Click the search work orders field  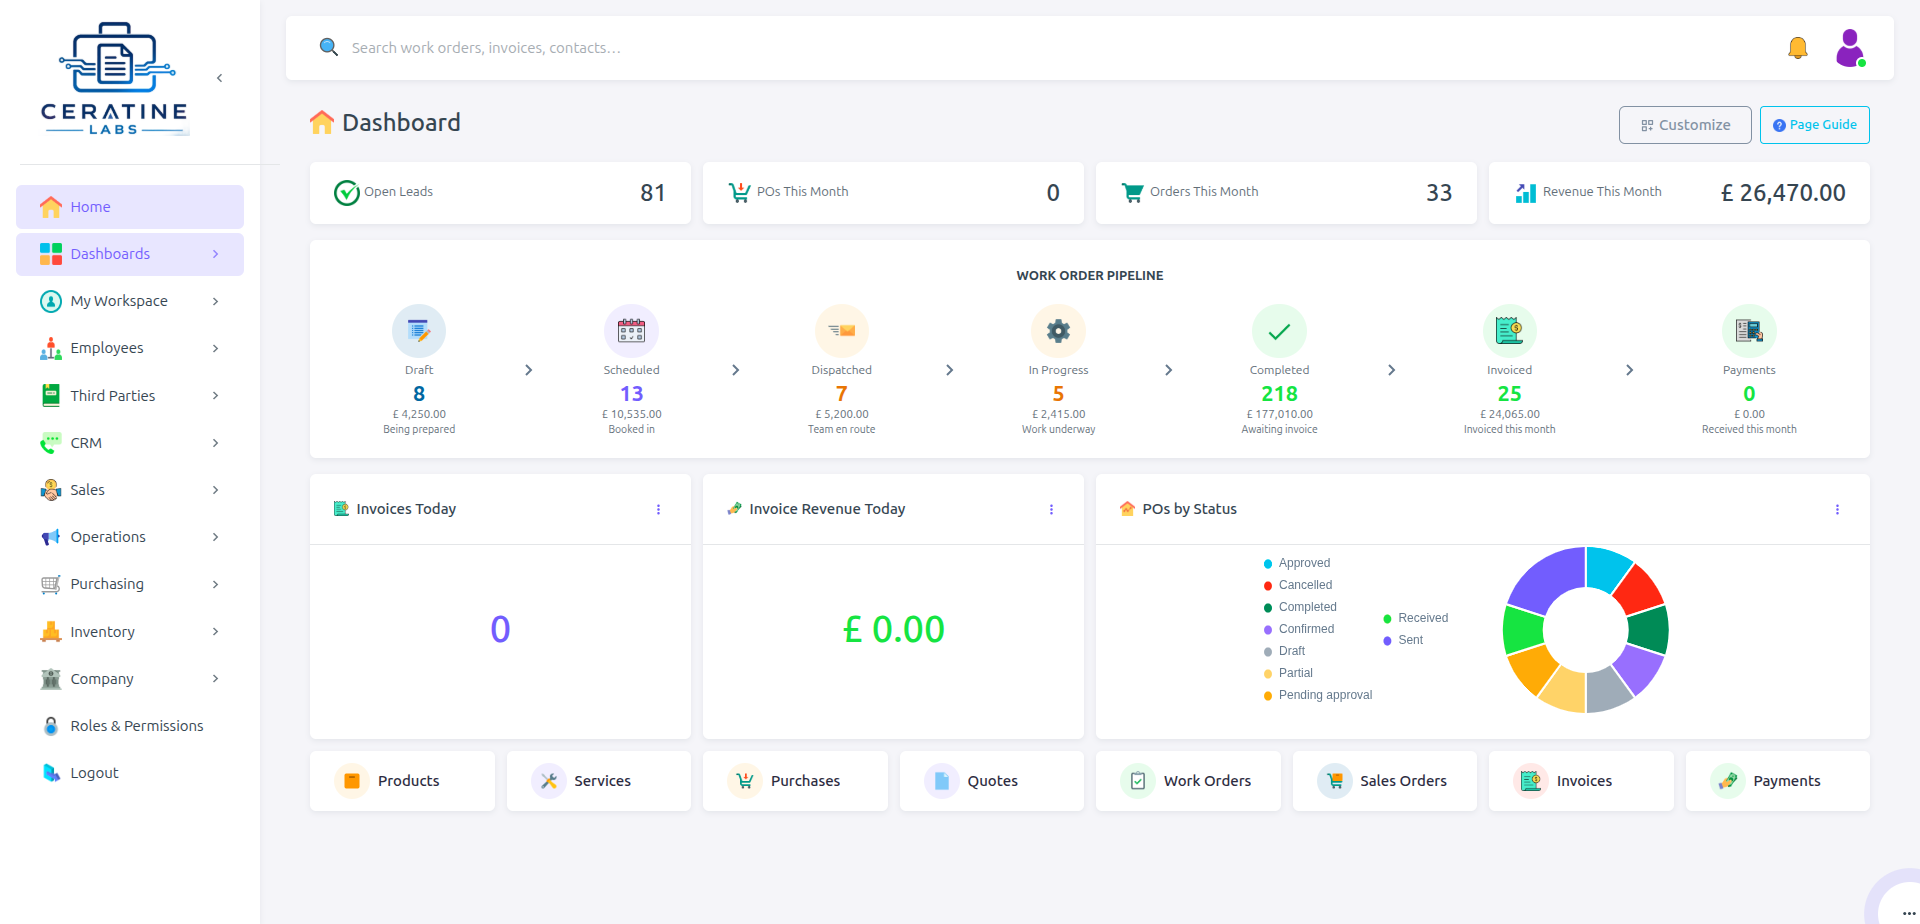(1060, 48)
